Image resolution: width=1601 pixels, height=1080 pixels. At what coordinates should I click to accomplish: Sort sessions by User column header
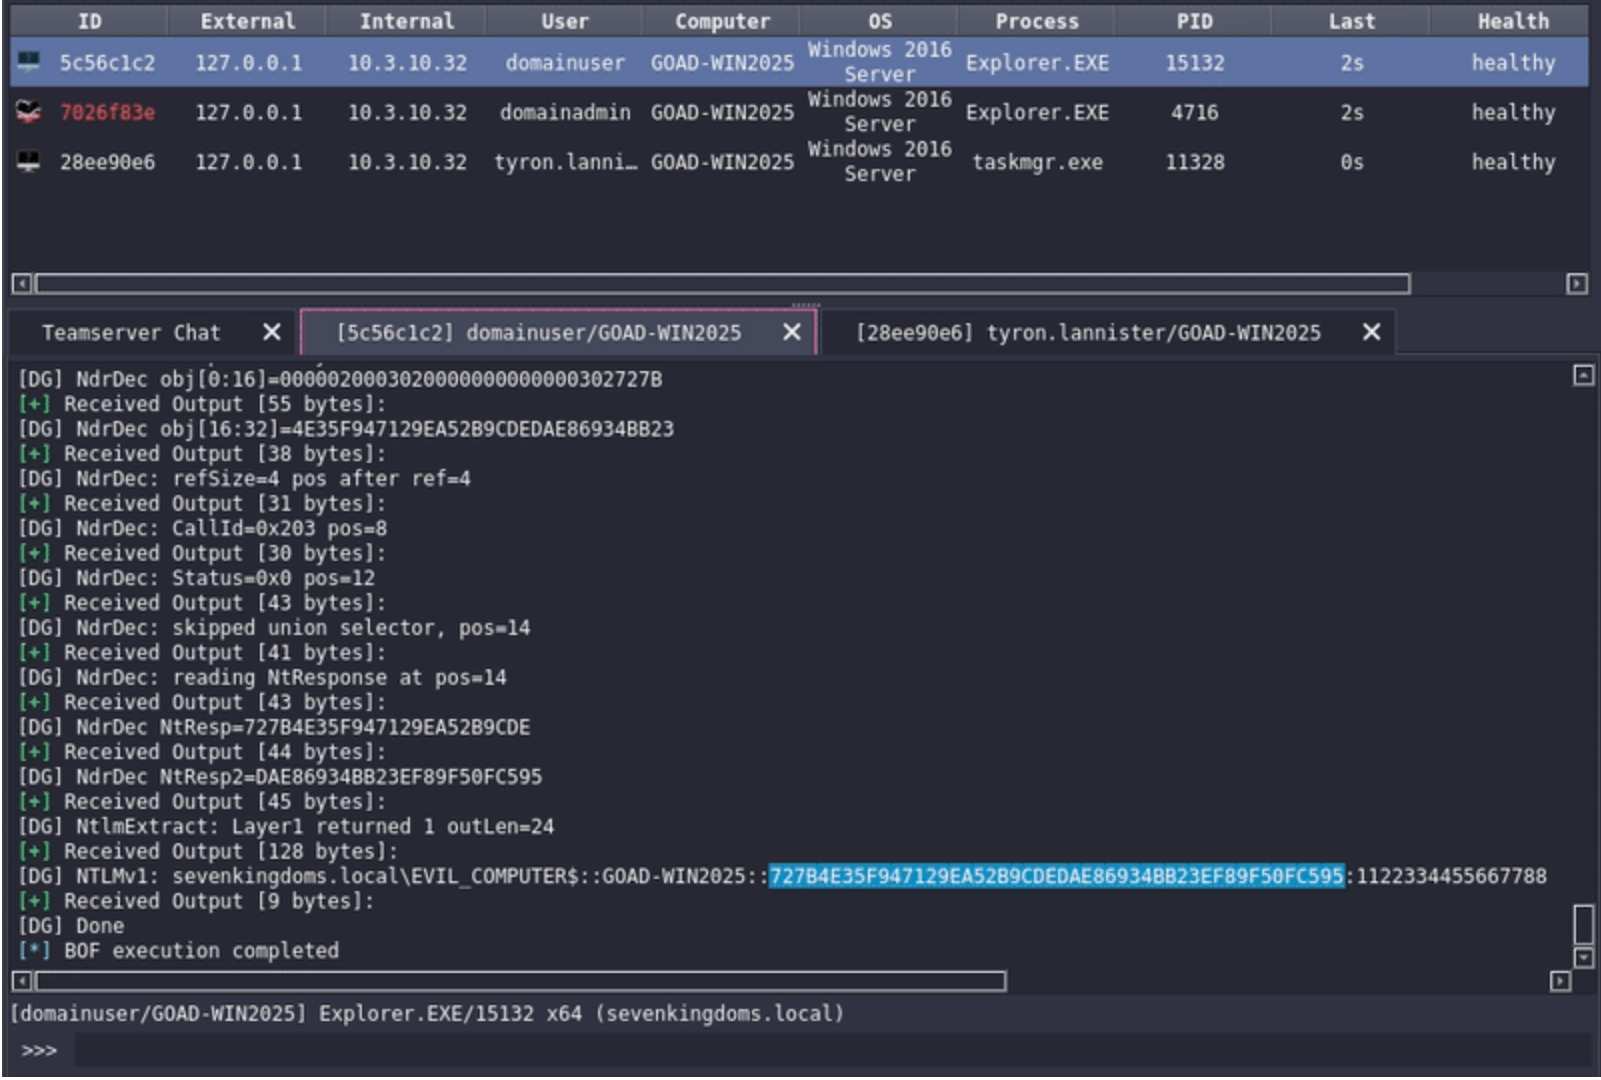[564, 21]
